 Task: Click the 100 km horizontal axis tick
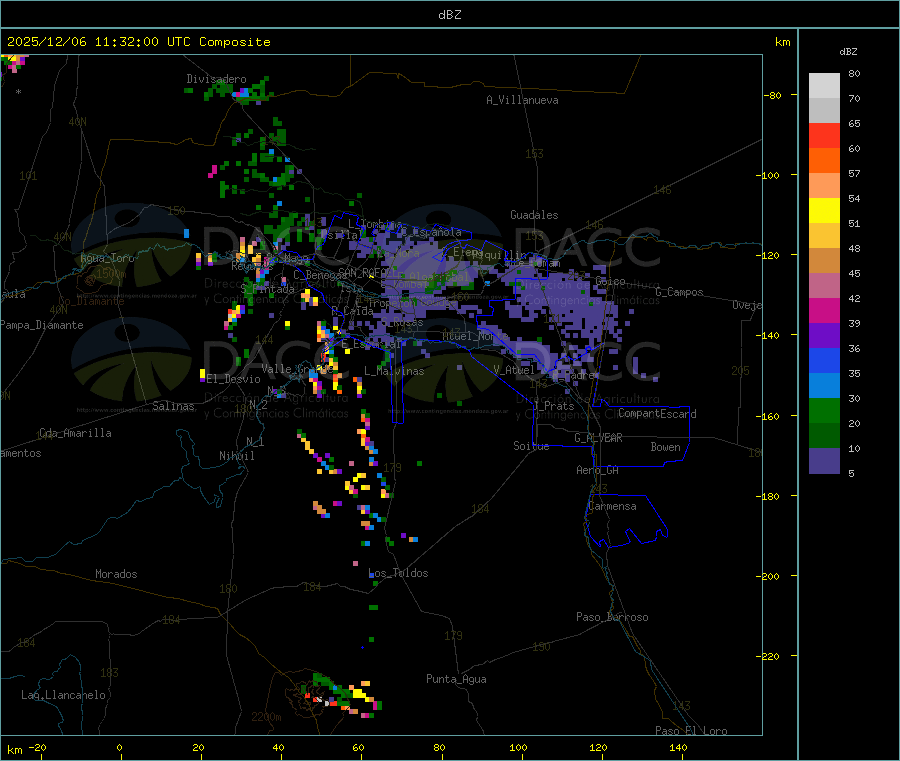pos(518,747)
